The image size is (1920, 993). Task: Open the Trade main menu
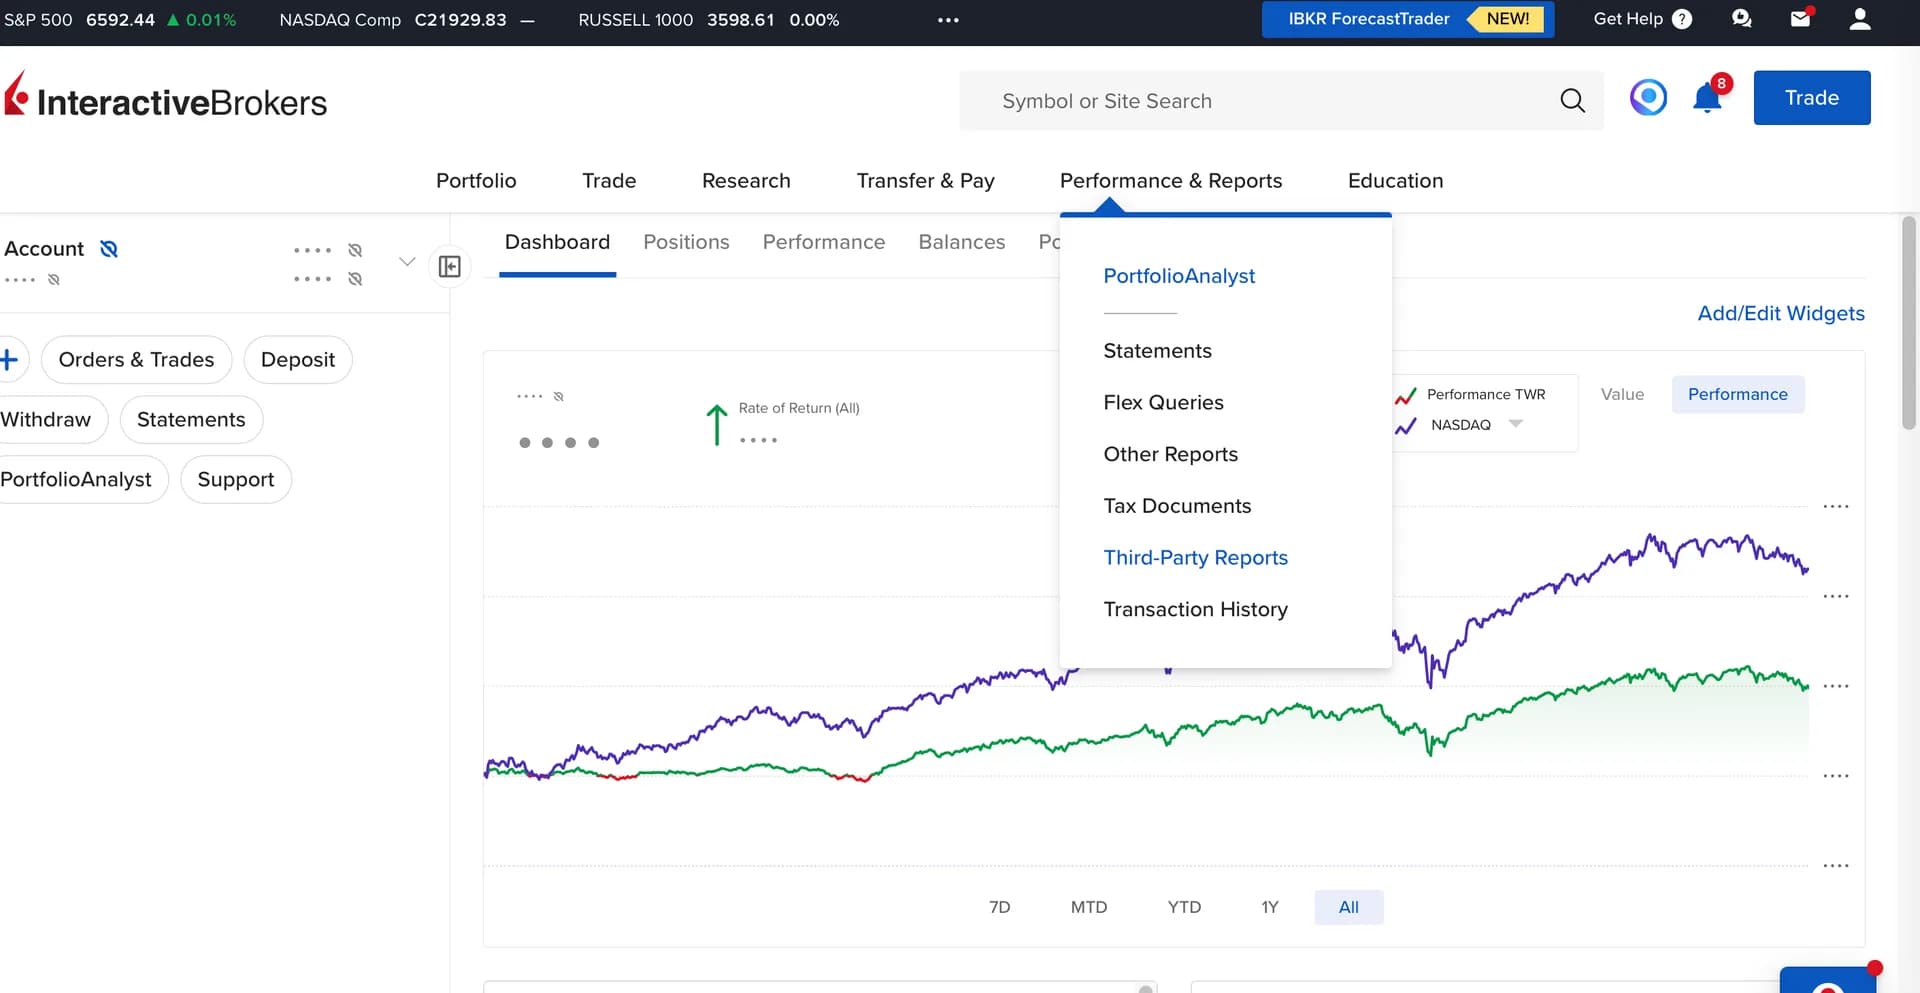click(x=609, y=181)
